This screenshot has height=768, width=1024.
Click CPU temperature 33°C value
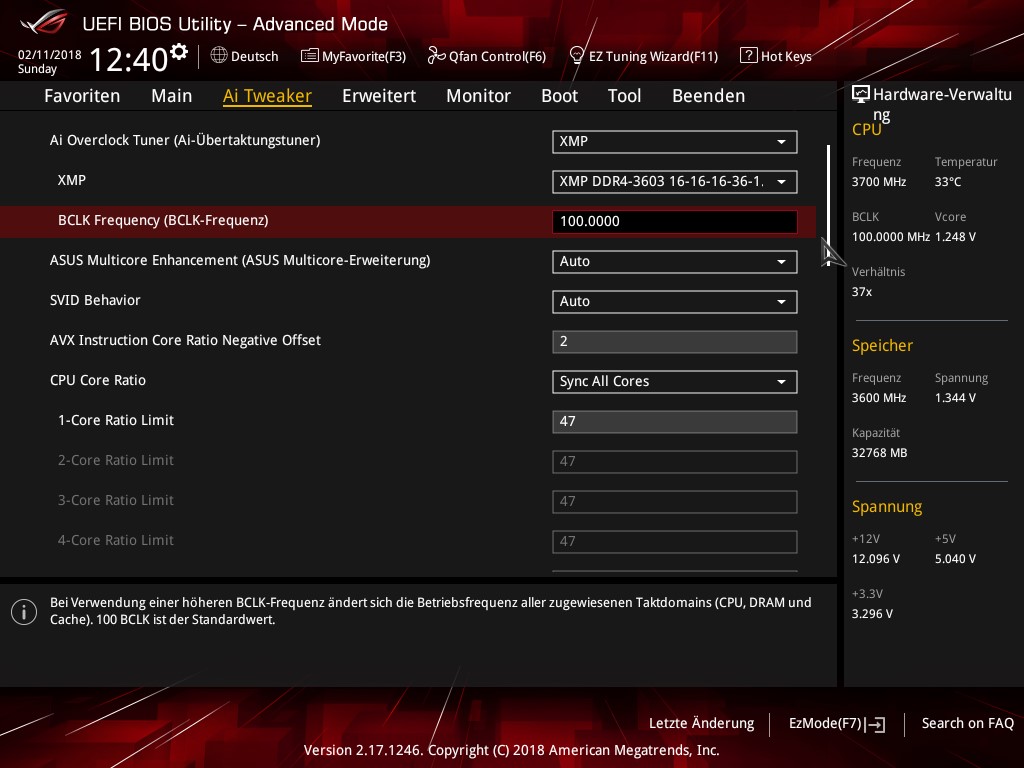[948, 182]
